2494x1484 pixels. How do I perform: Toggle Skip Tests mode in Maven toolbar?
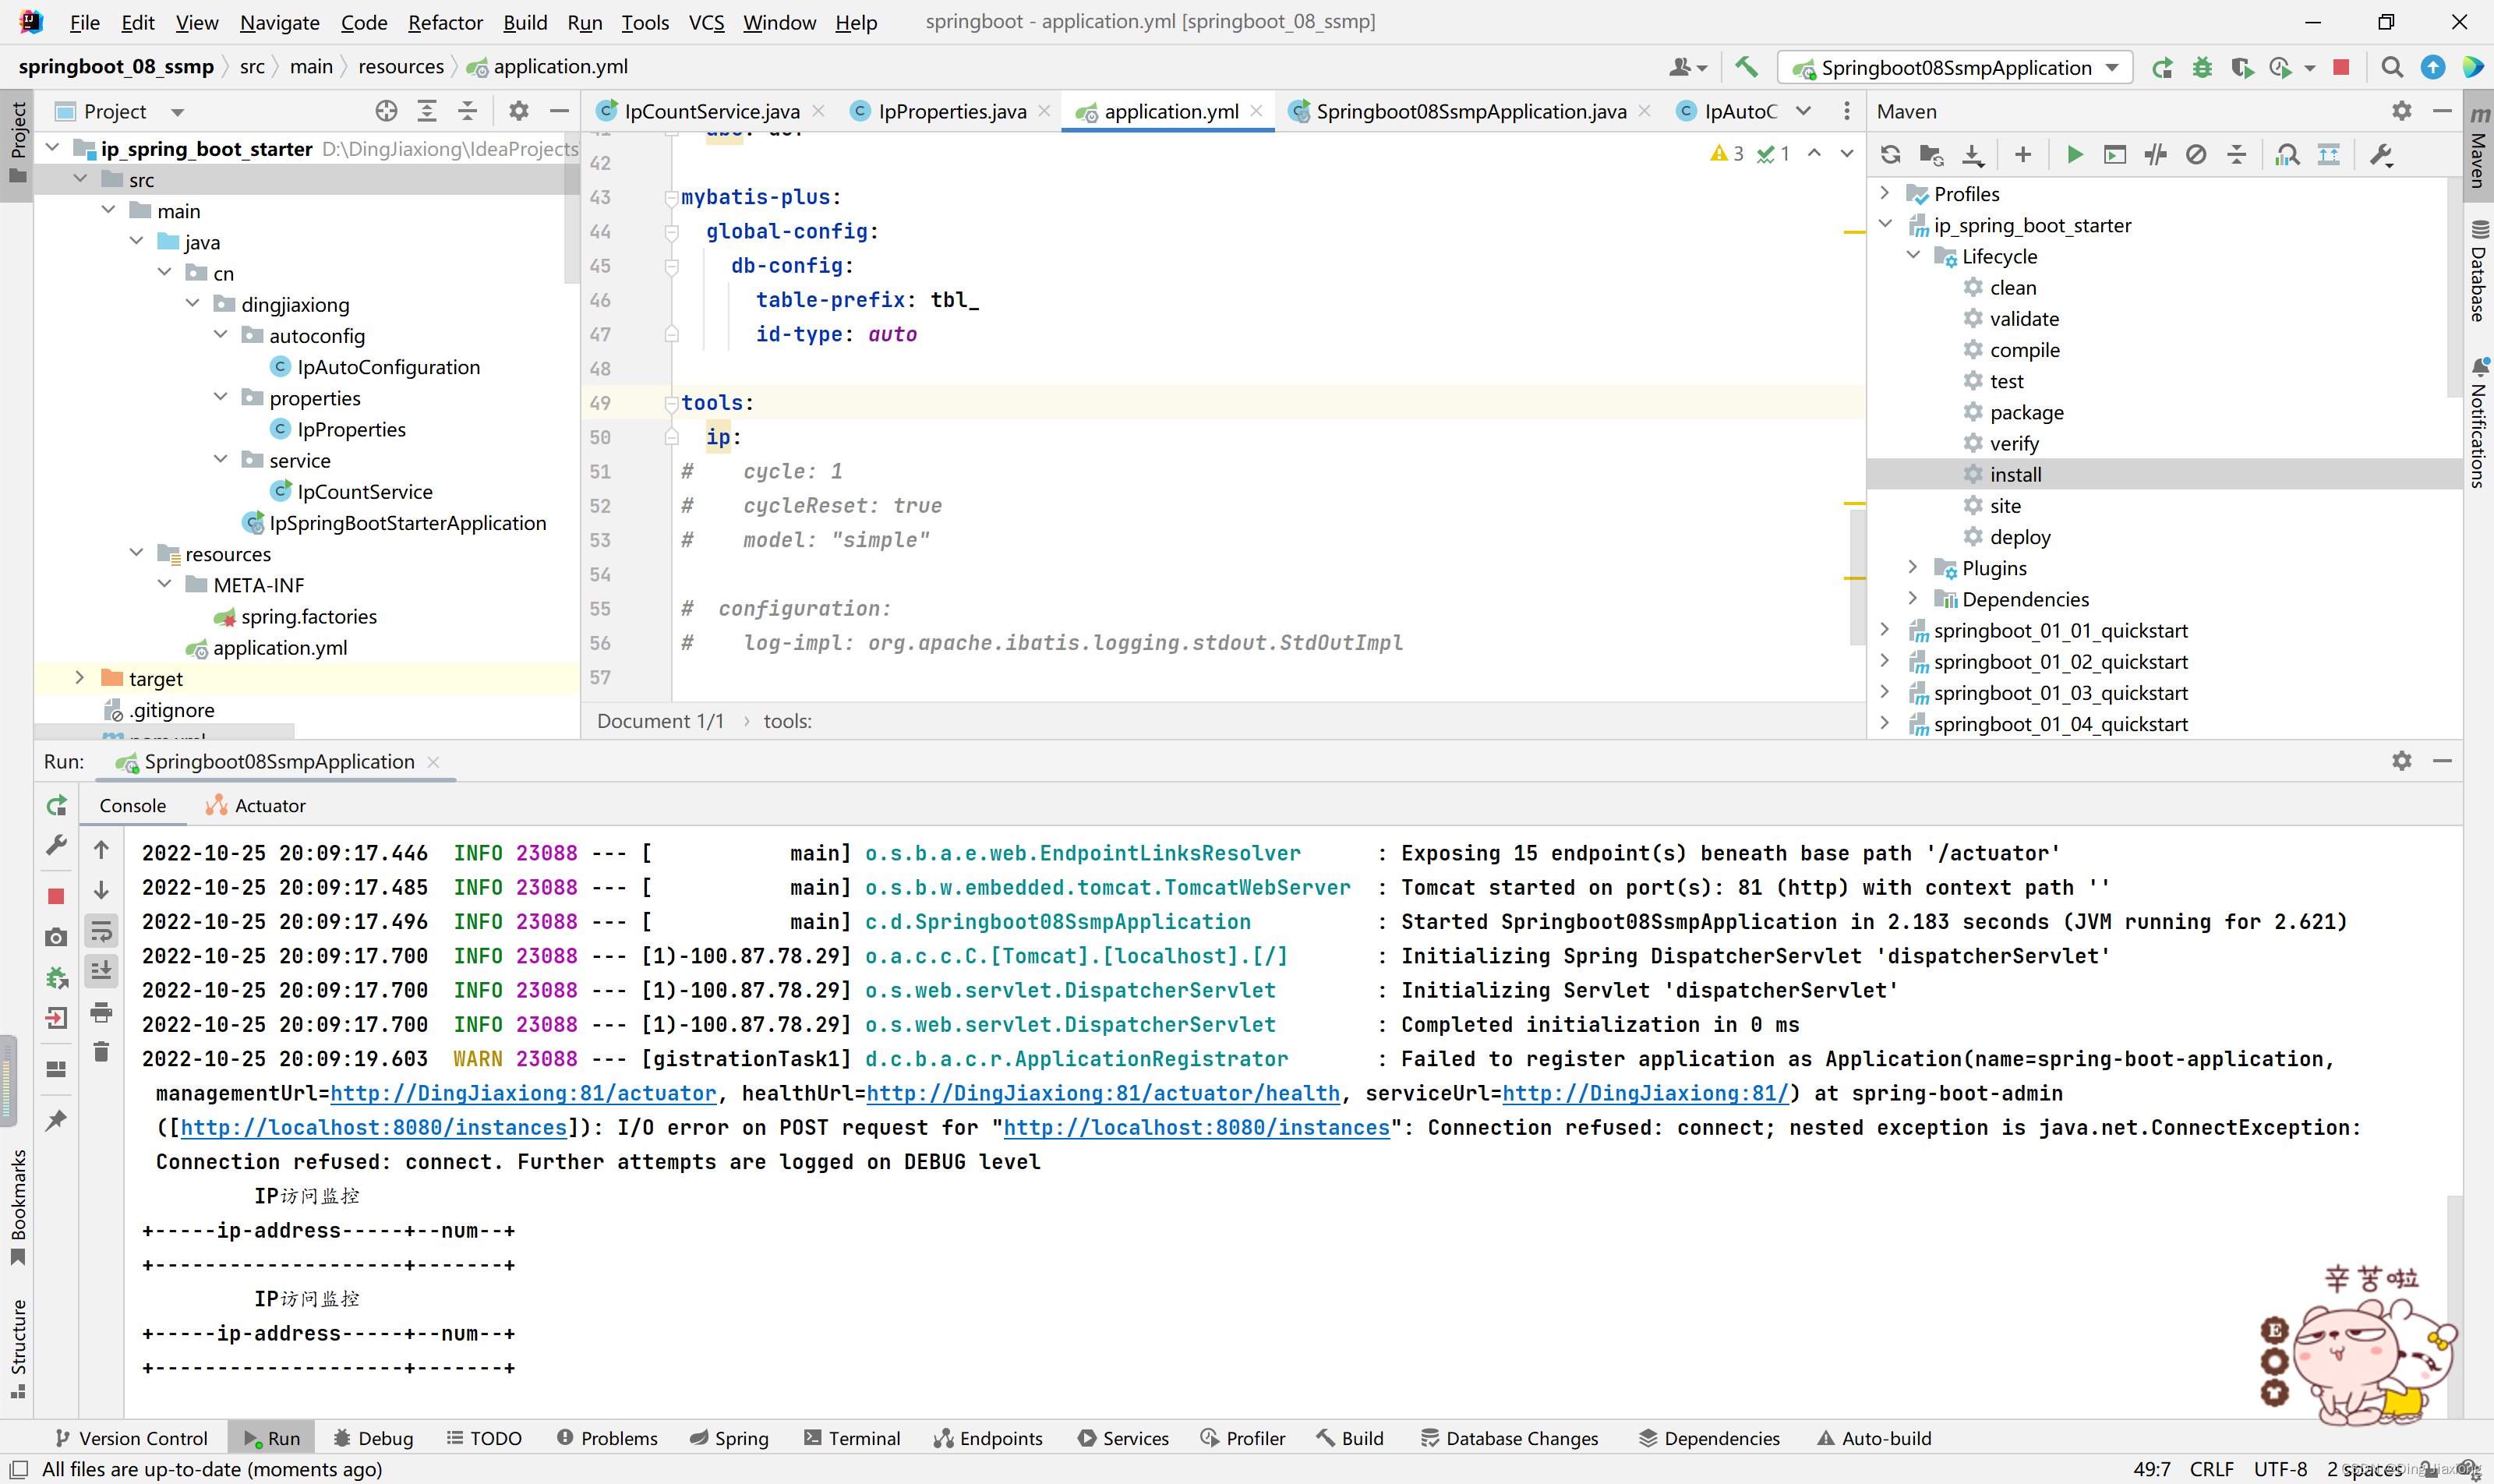[x=2196, y=155]
